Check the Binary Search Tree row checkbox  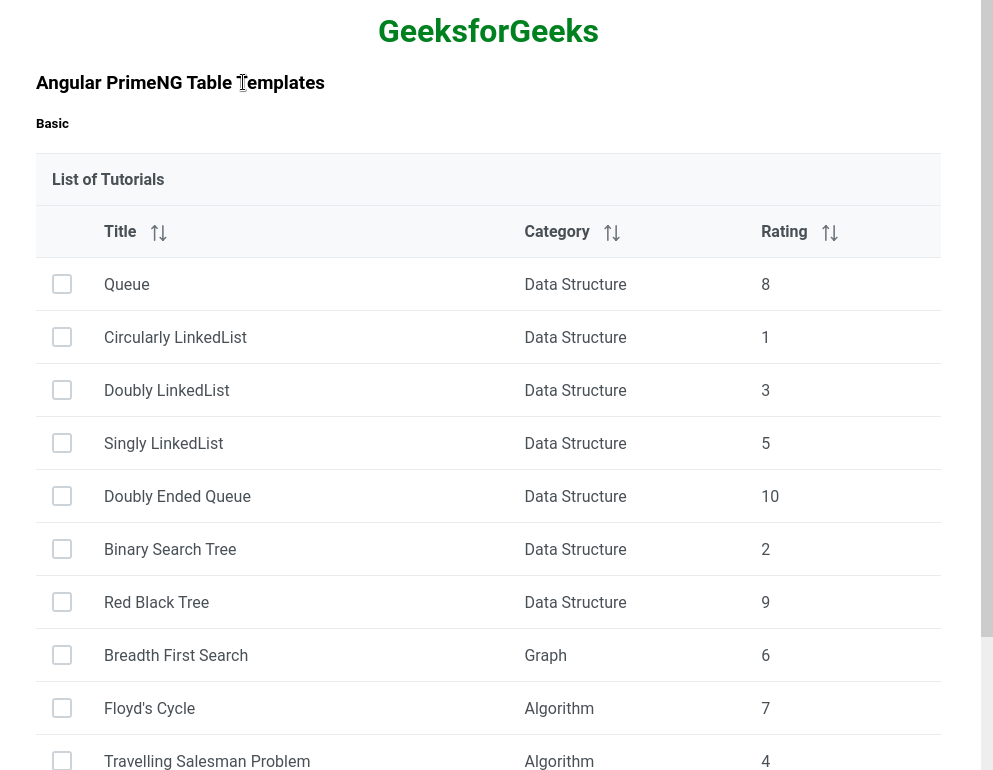click(62, 549)
